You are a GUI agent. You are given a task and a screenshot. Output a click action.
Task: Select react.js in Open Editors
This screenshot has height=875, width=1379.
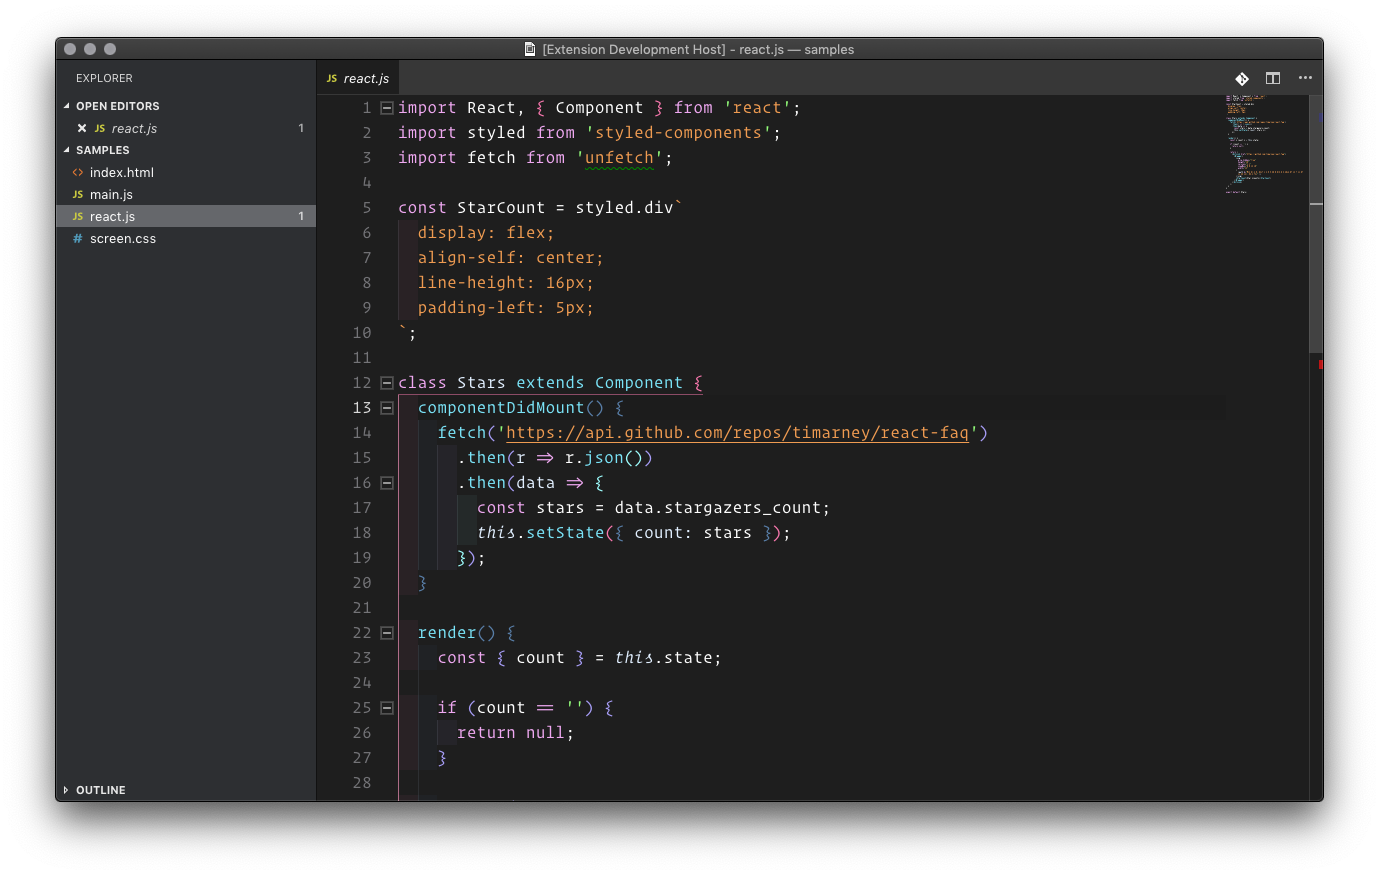click(x=186, y=128)
